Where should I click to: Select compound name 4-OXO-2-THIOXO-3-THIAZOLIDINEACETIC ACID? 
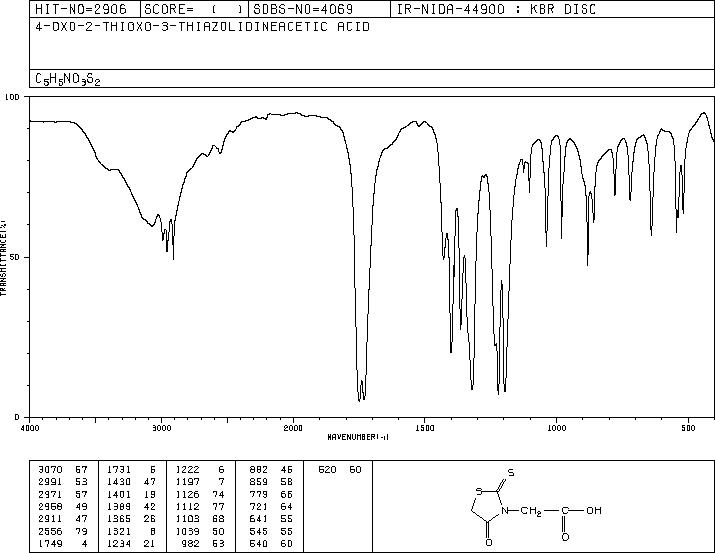click(202, 26)
